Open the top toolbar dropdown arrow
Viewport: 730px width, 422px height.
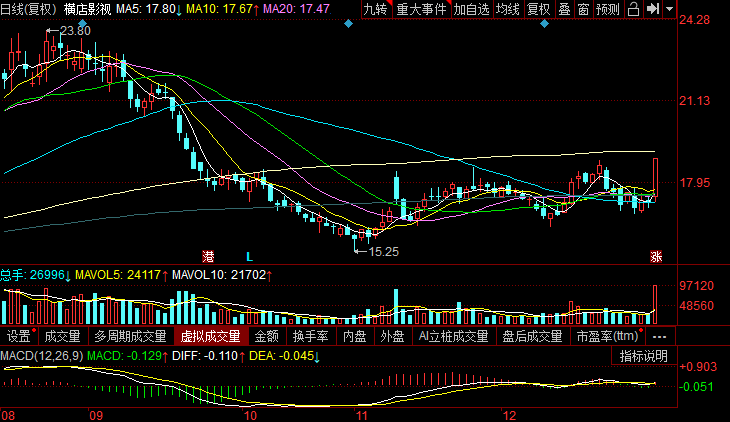(669, 9)
